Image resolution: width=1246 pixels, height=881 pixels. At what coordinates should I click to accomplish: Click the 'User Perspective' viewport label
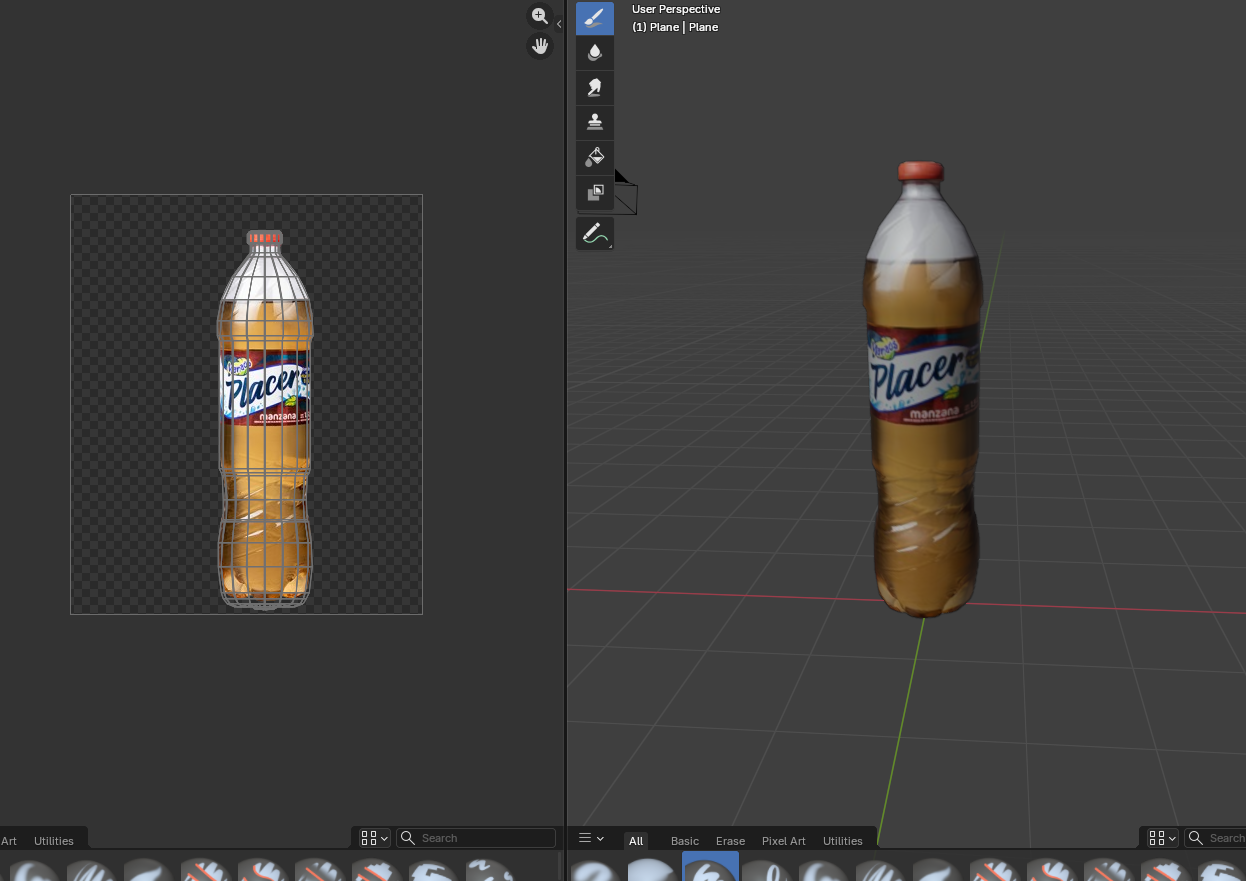[676, 9]
